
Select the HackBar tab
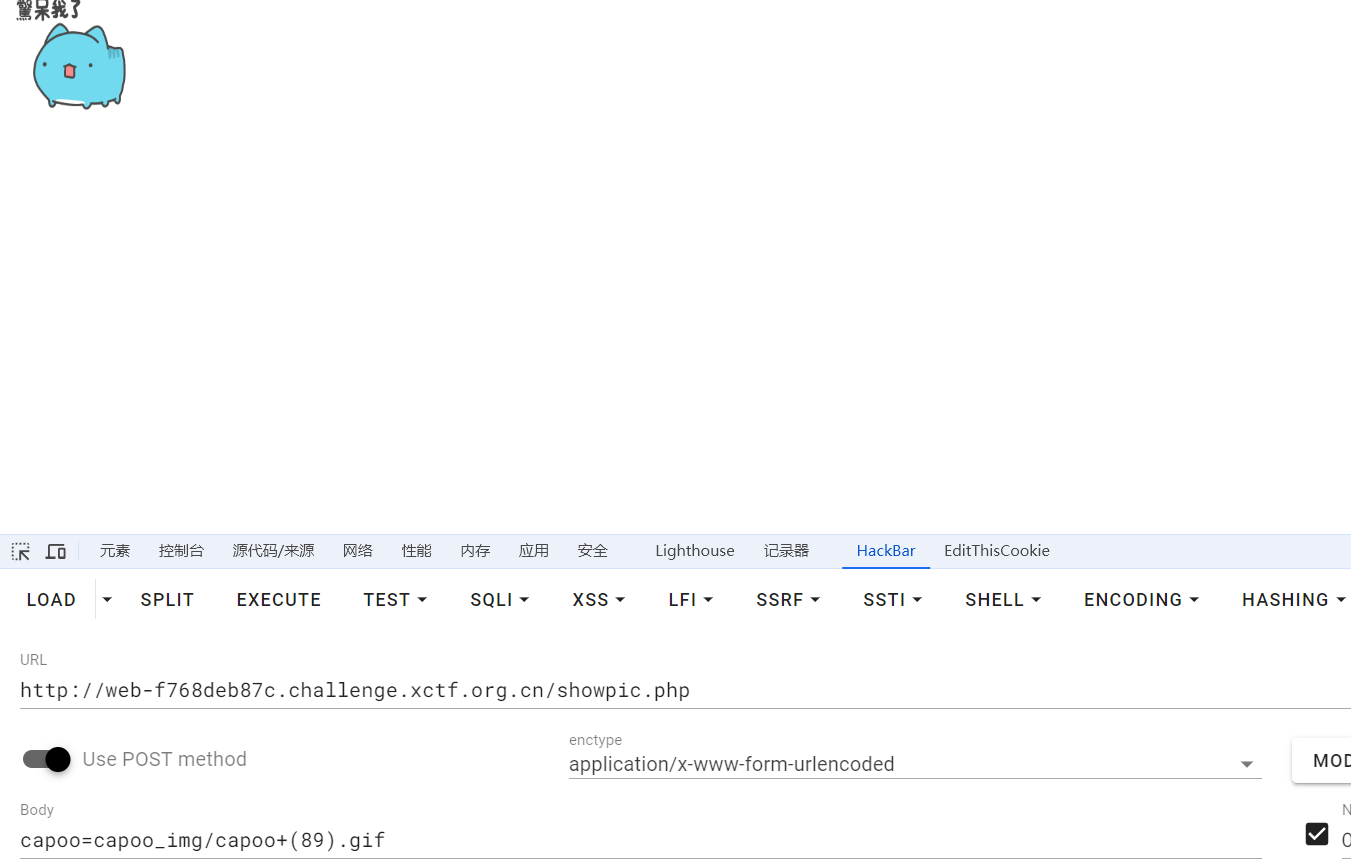pyautogui.click(x=886, y=551)
